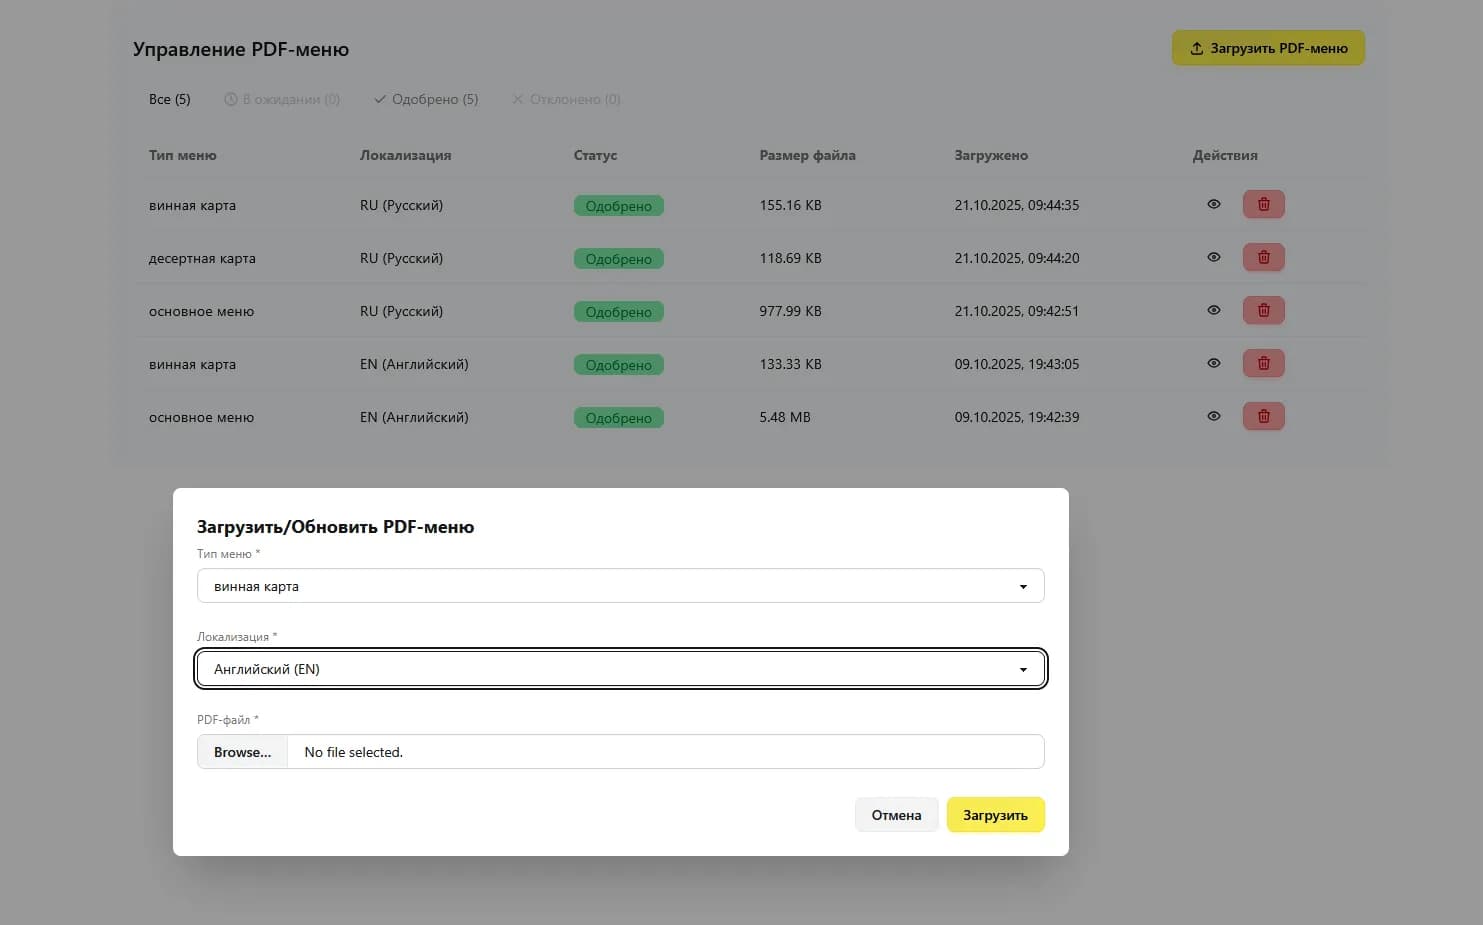This screenshot has height=925, width=1483.
Task: Submit with the Загрузить button
Action: tap(995, 814)
